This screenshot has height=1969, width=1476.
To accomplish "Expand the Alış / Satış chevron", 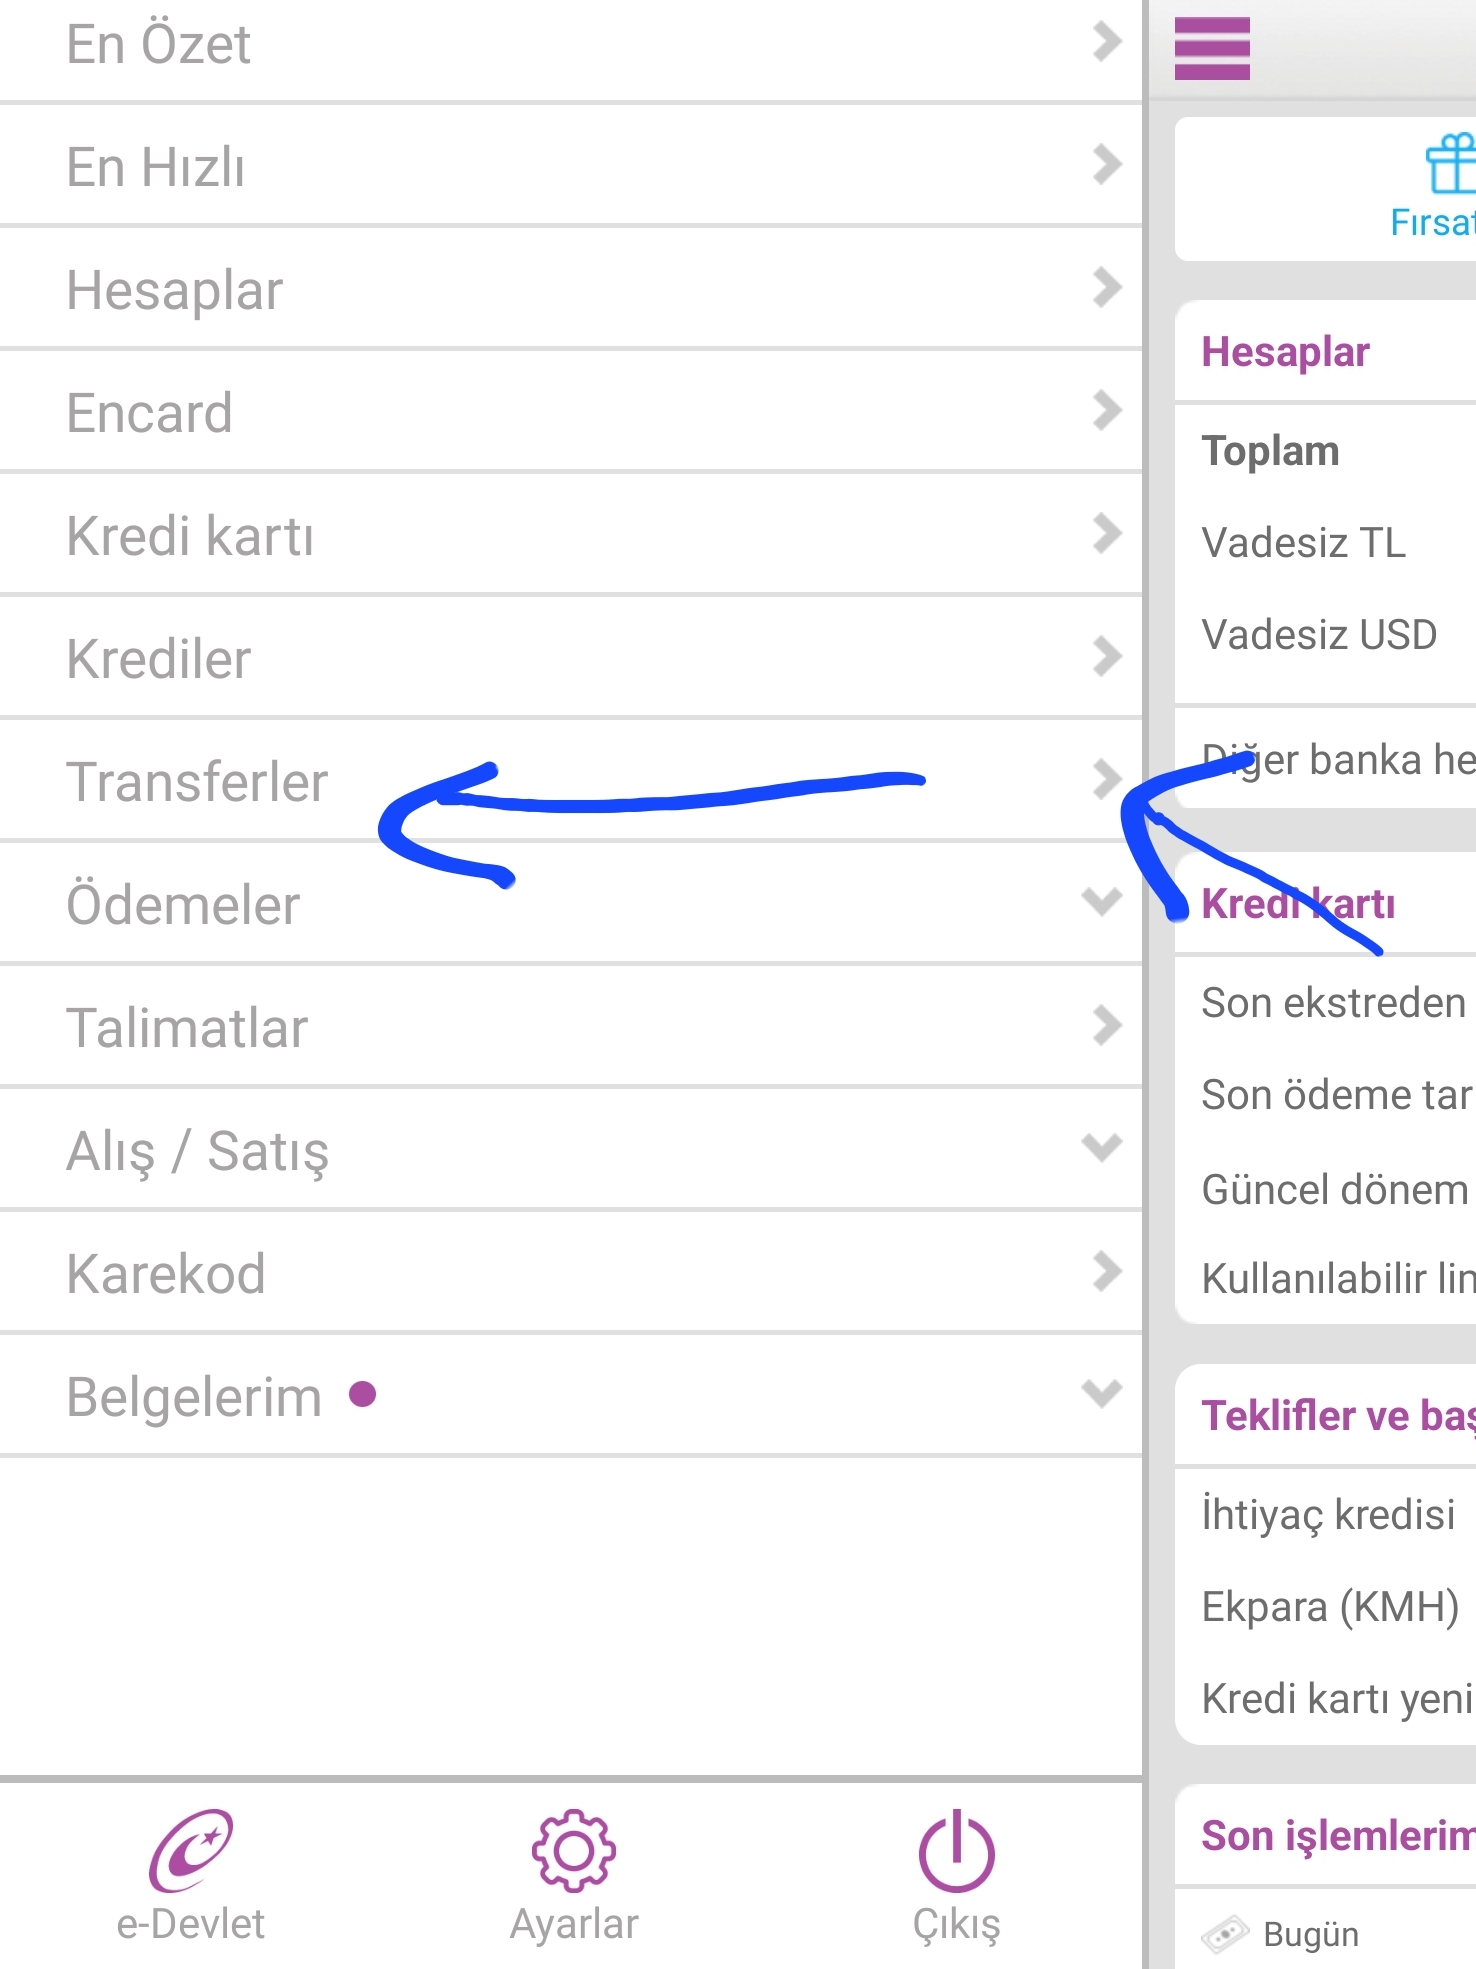I will tap(1102, 1147).
